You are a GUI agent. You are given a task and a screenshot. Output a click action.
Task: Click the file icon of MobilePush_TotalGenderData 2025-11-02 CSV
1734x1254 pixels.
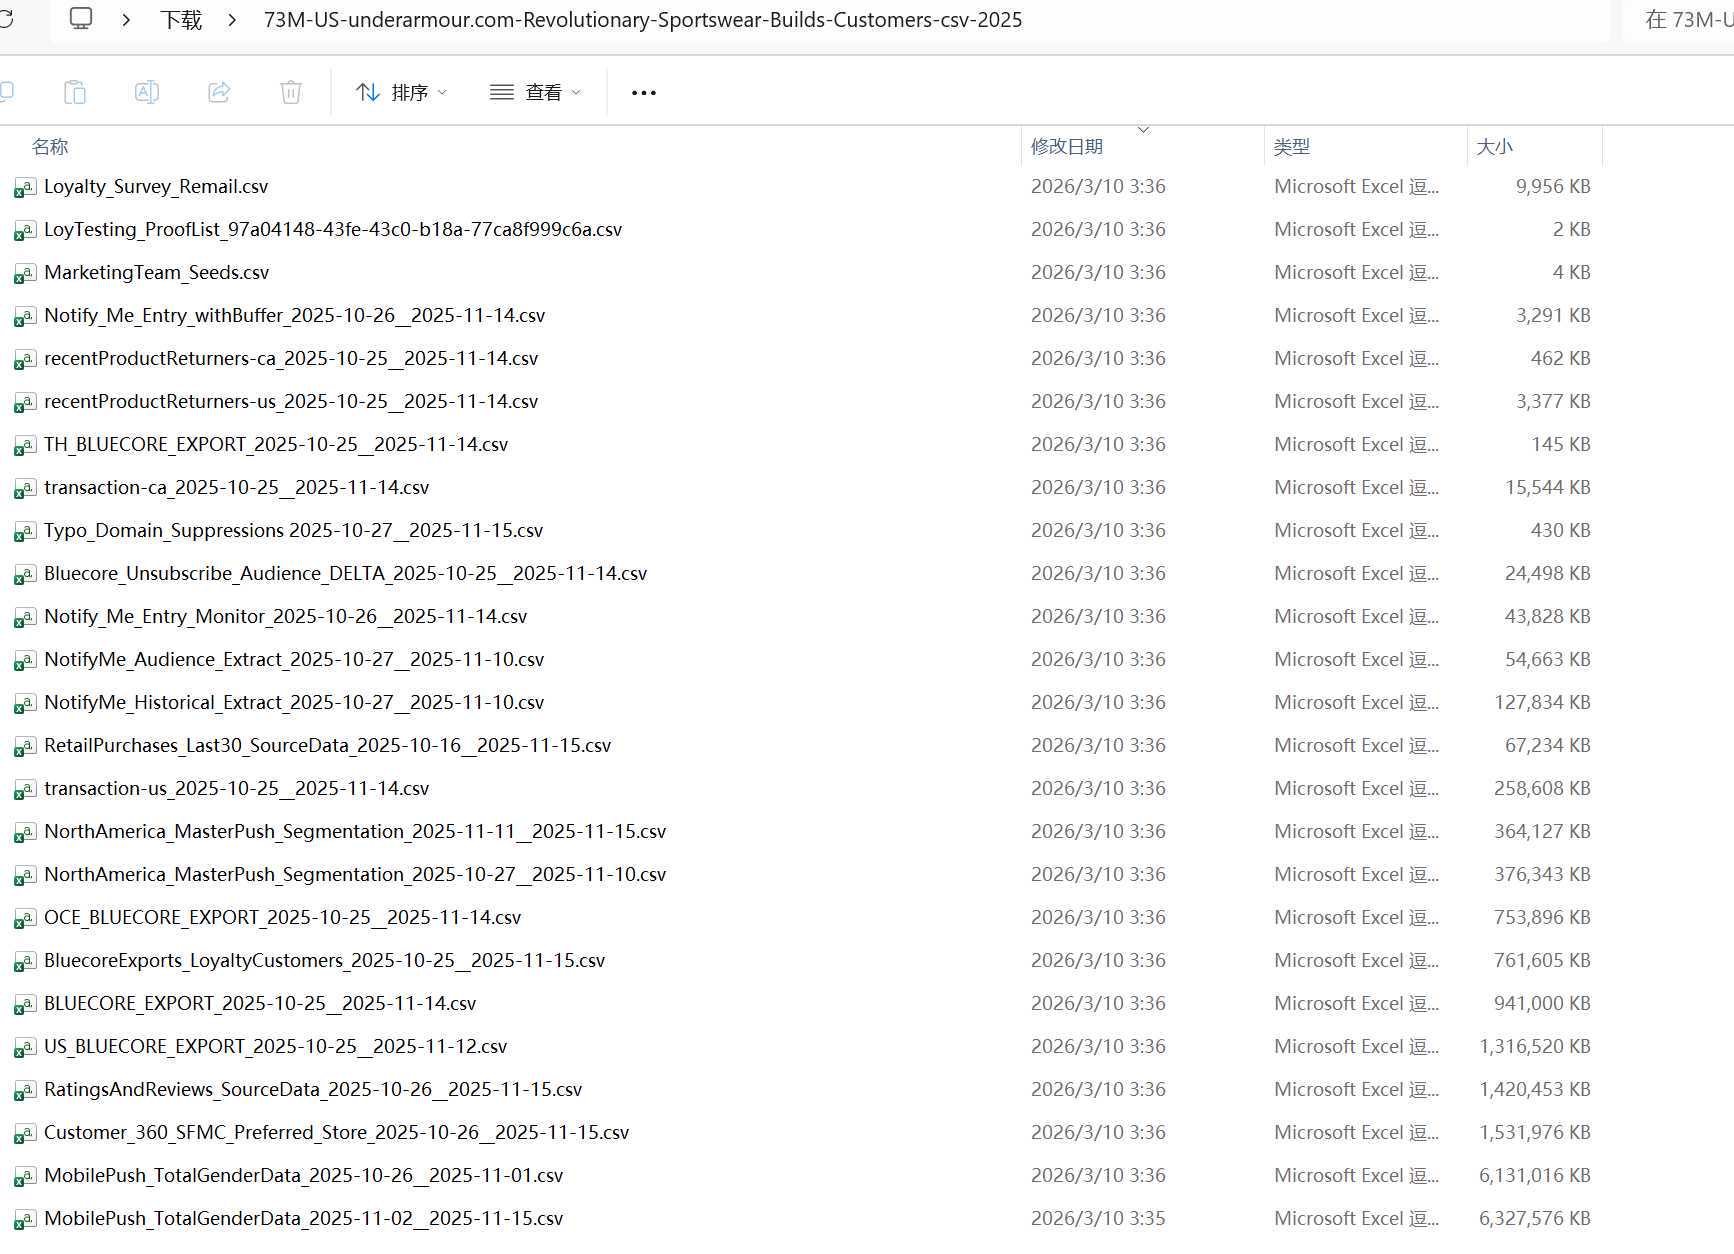[25, 1220]
